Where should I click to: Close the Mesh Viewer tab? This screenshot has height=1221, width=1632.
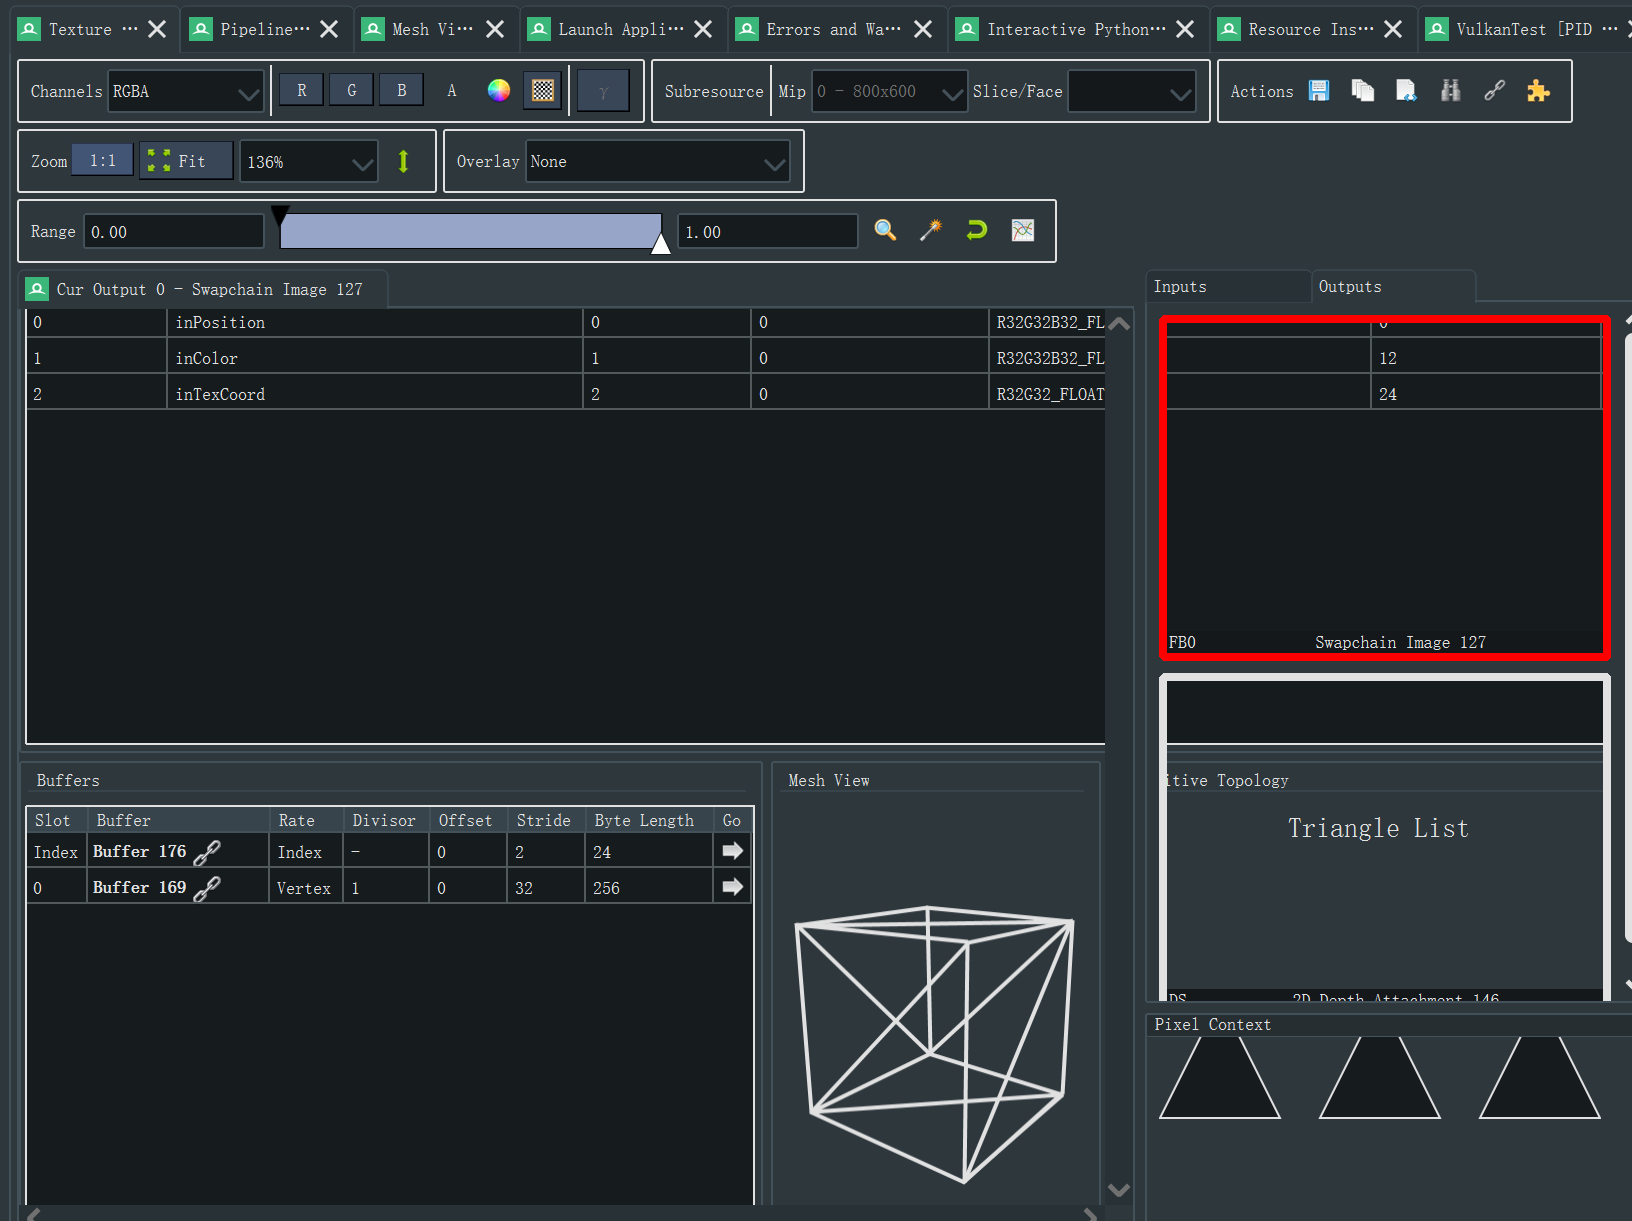tap(495, 29)
